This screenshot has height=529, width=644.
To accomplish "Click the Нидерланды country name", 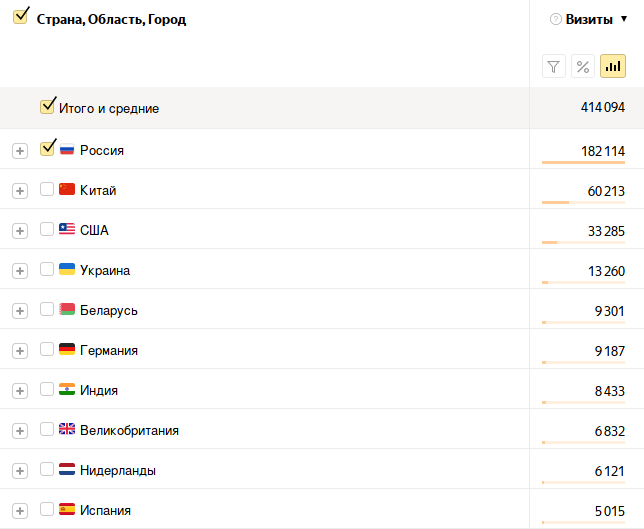I will tap(118, 470).
